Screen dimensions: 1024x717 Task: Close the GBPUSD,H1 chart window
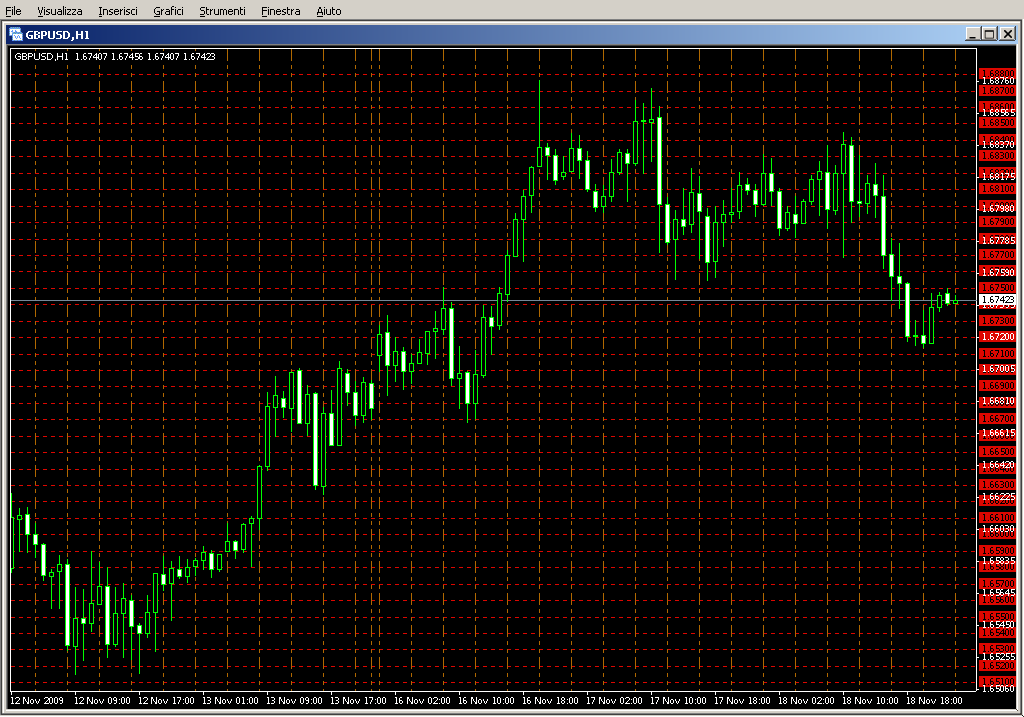1008,34
